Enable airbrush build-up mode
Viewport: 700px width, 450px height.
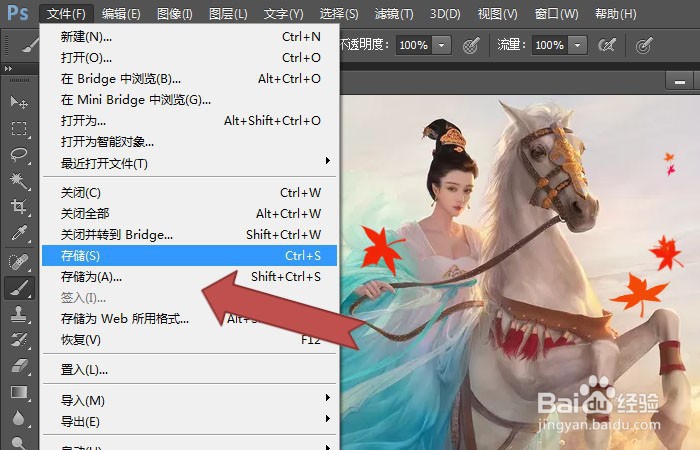[x=607, y=45]
